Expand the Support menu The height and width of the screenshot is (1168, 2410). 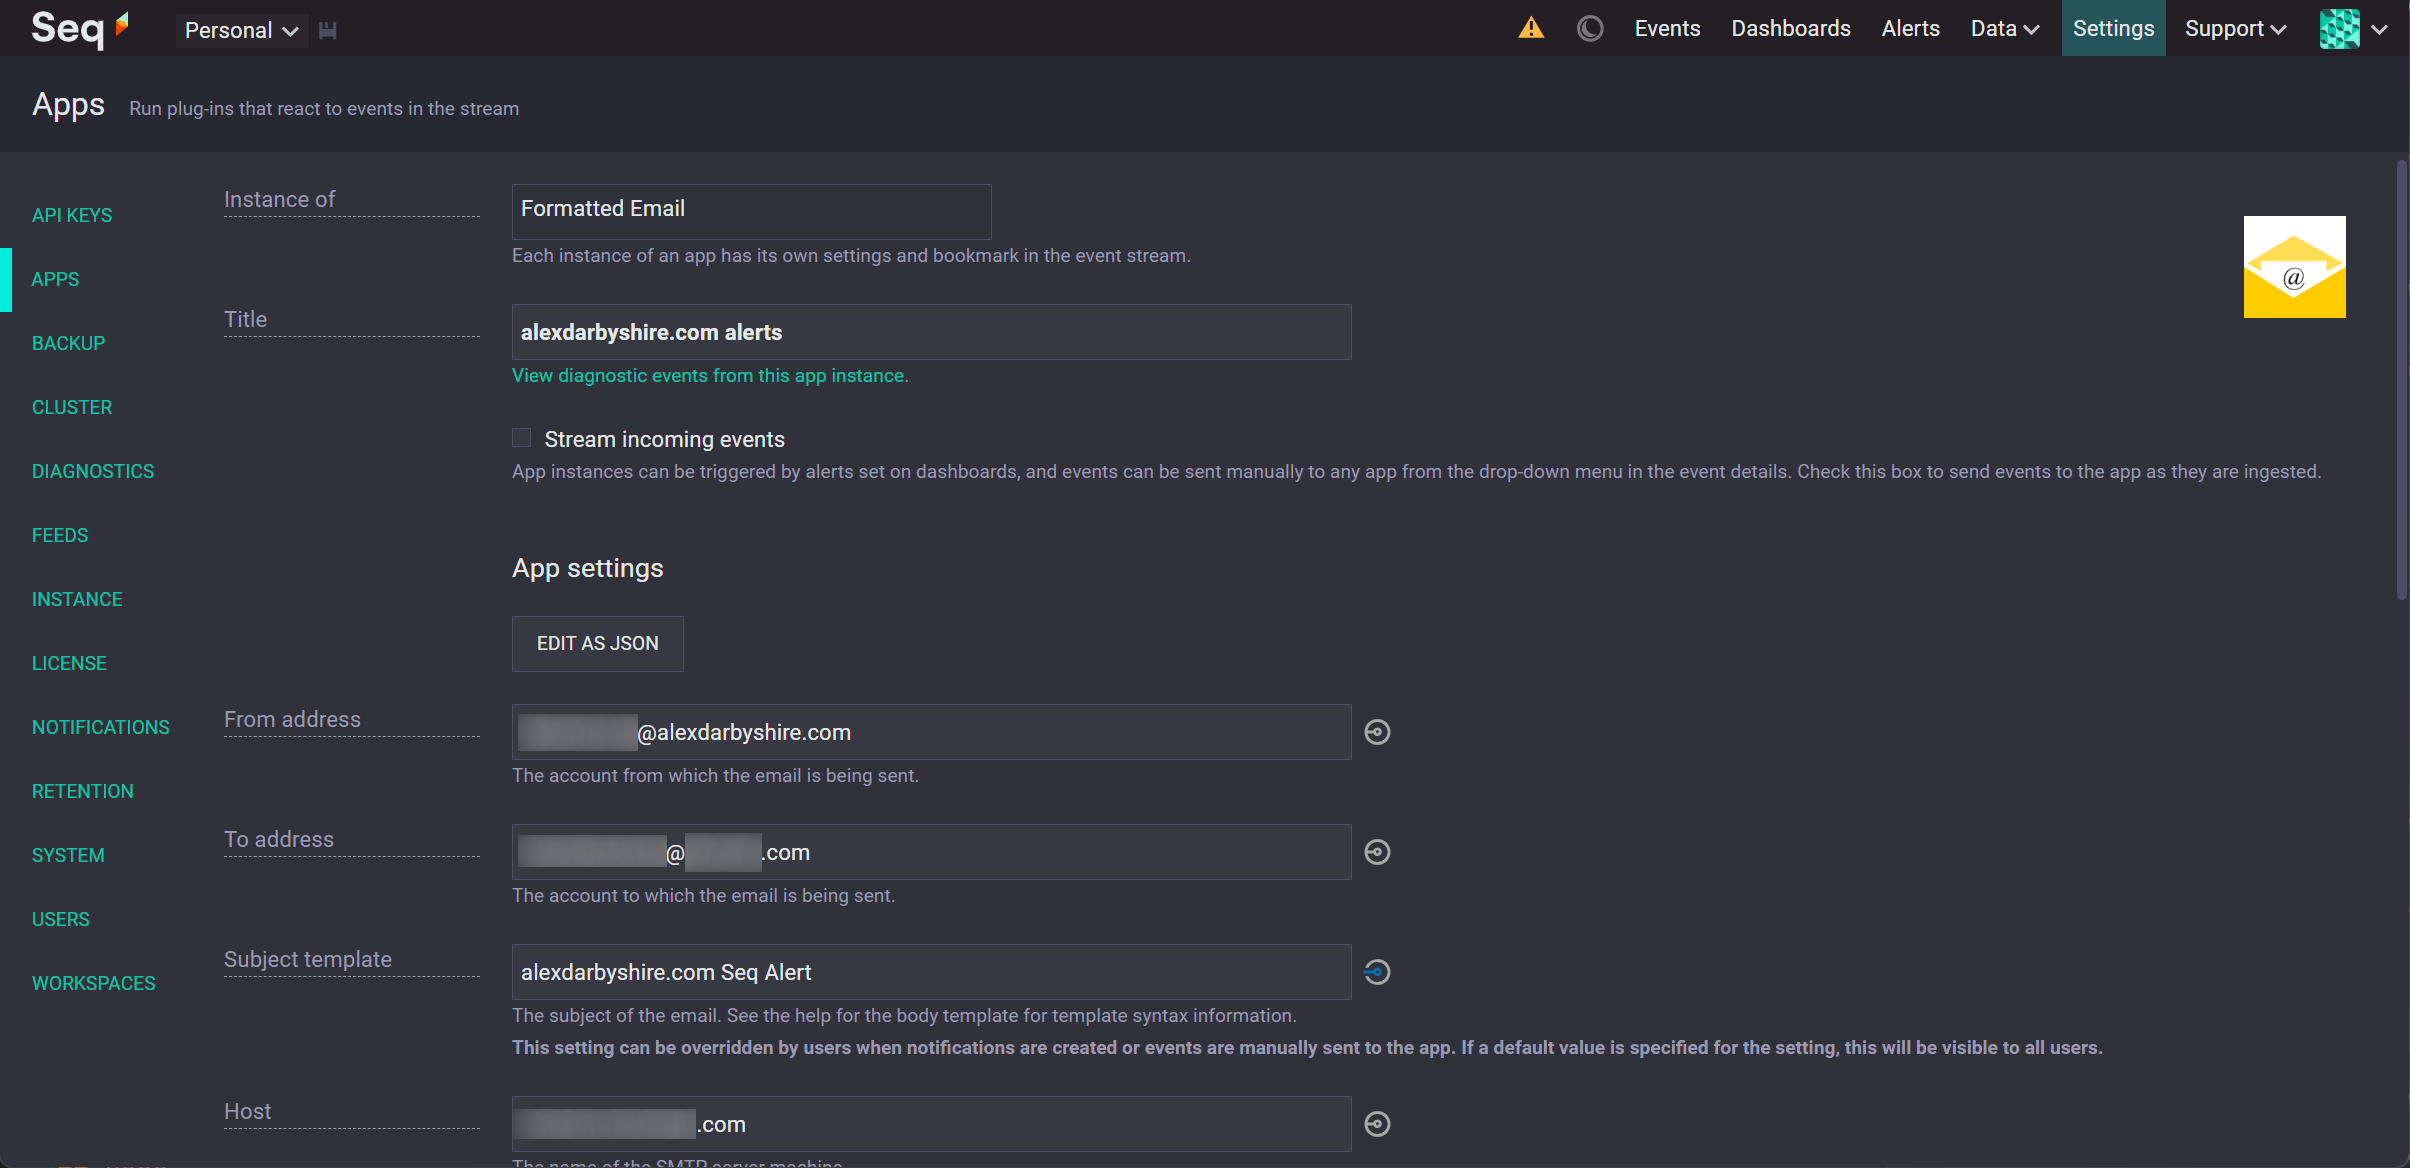[x=2235, y=28]
